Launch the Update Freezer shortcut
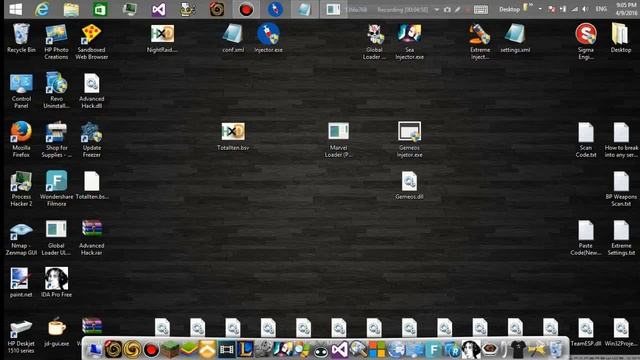Screen dimensions: 640x360 point(91,140)
